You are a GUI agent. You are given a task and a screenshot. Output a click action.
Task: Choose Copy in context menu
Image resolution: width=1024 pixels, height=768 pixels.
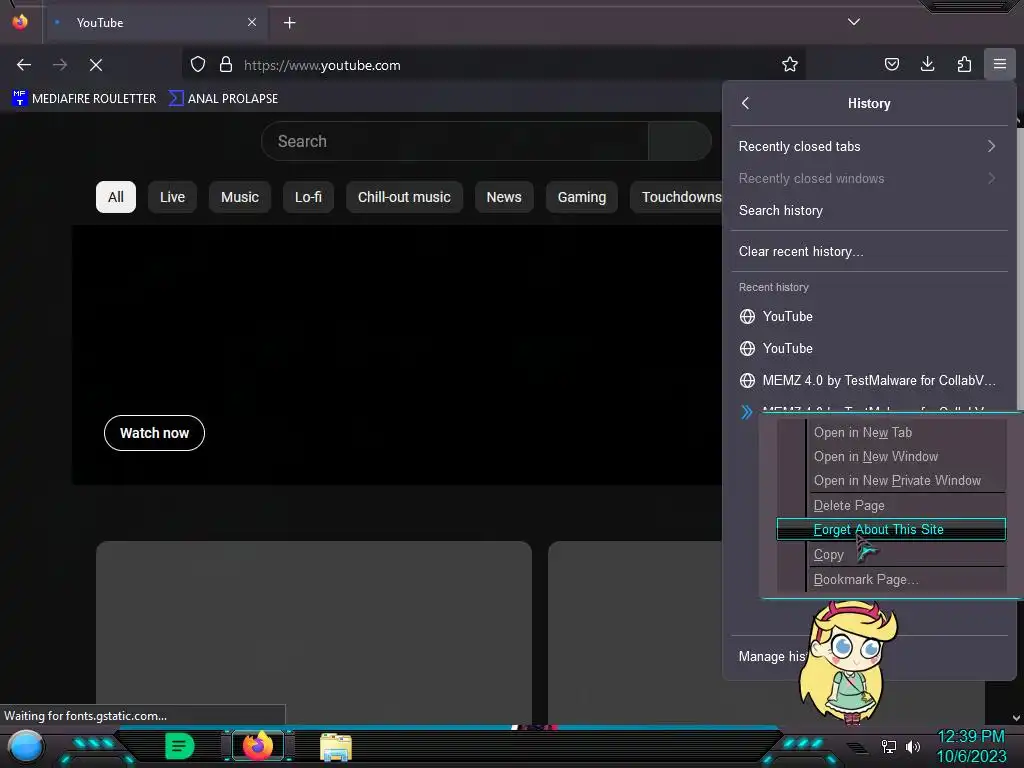[x=891, y=554]
